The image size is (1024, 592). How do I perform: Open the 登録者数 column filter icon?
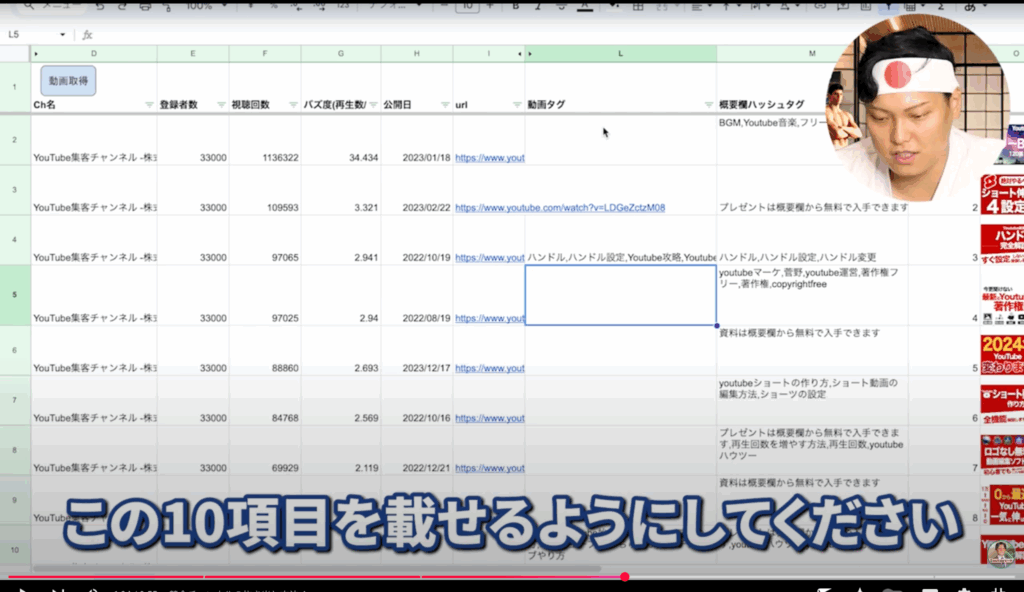point(221,105)
